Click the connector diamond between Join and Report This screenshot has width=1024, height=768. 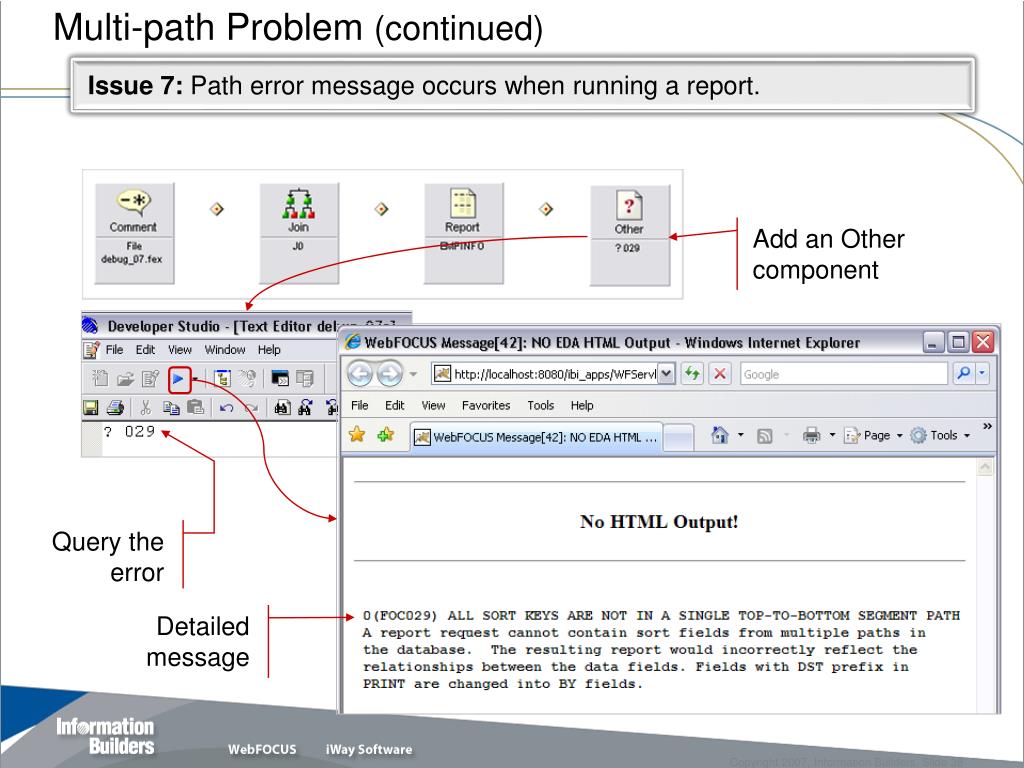[381, 209]
